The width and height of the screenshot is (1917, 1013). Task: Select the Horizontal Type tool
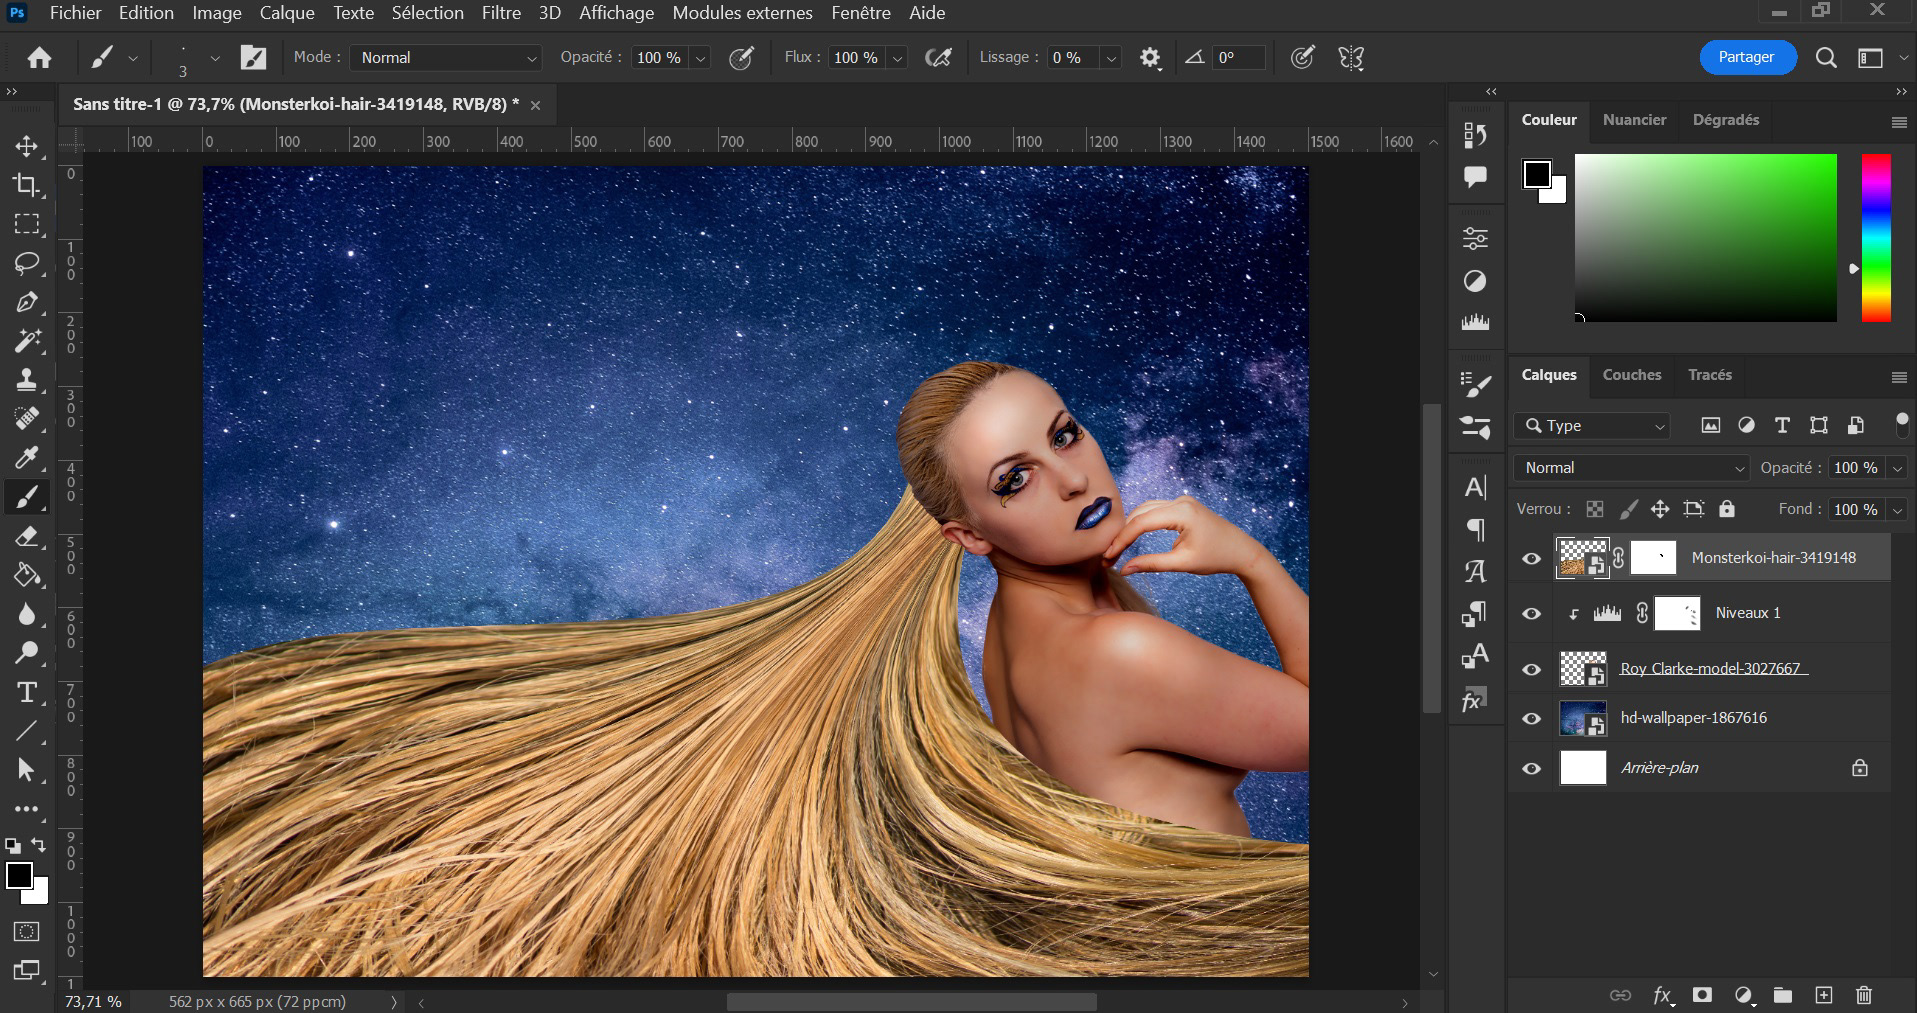[27, 692]
